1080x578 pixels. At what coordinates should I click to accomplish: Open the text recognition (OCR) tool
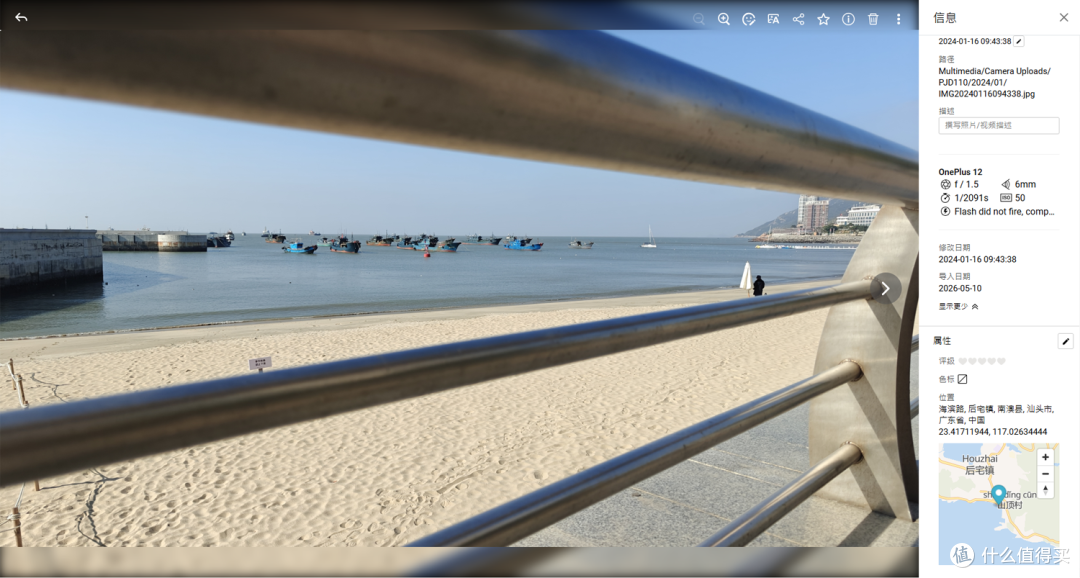point(773,19)
